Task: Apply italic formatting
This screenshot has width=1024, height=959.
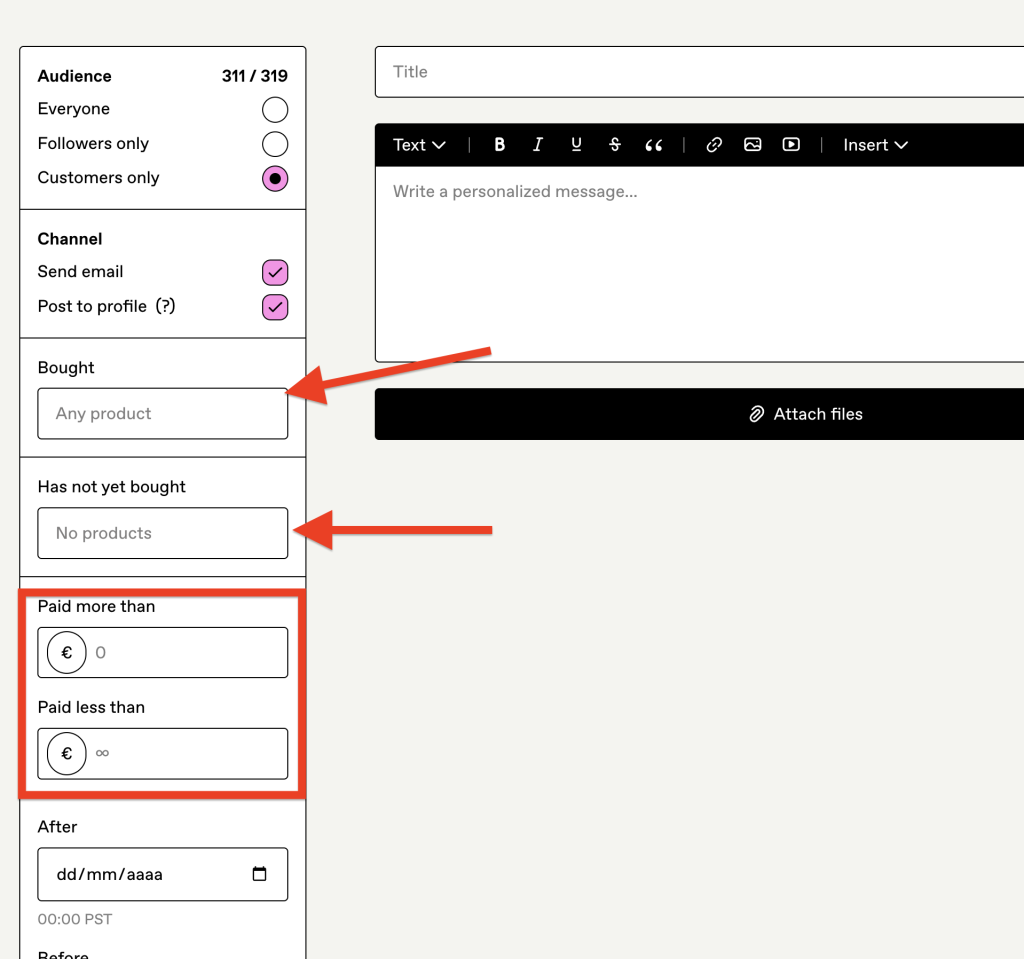Action: (x=538, y=145)
